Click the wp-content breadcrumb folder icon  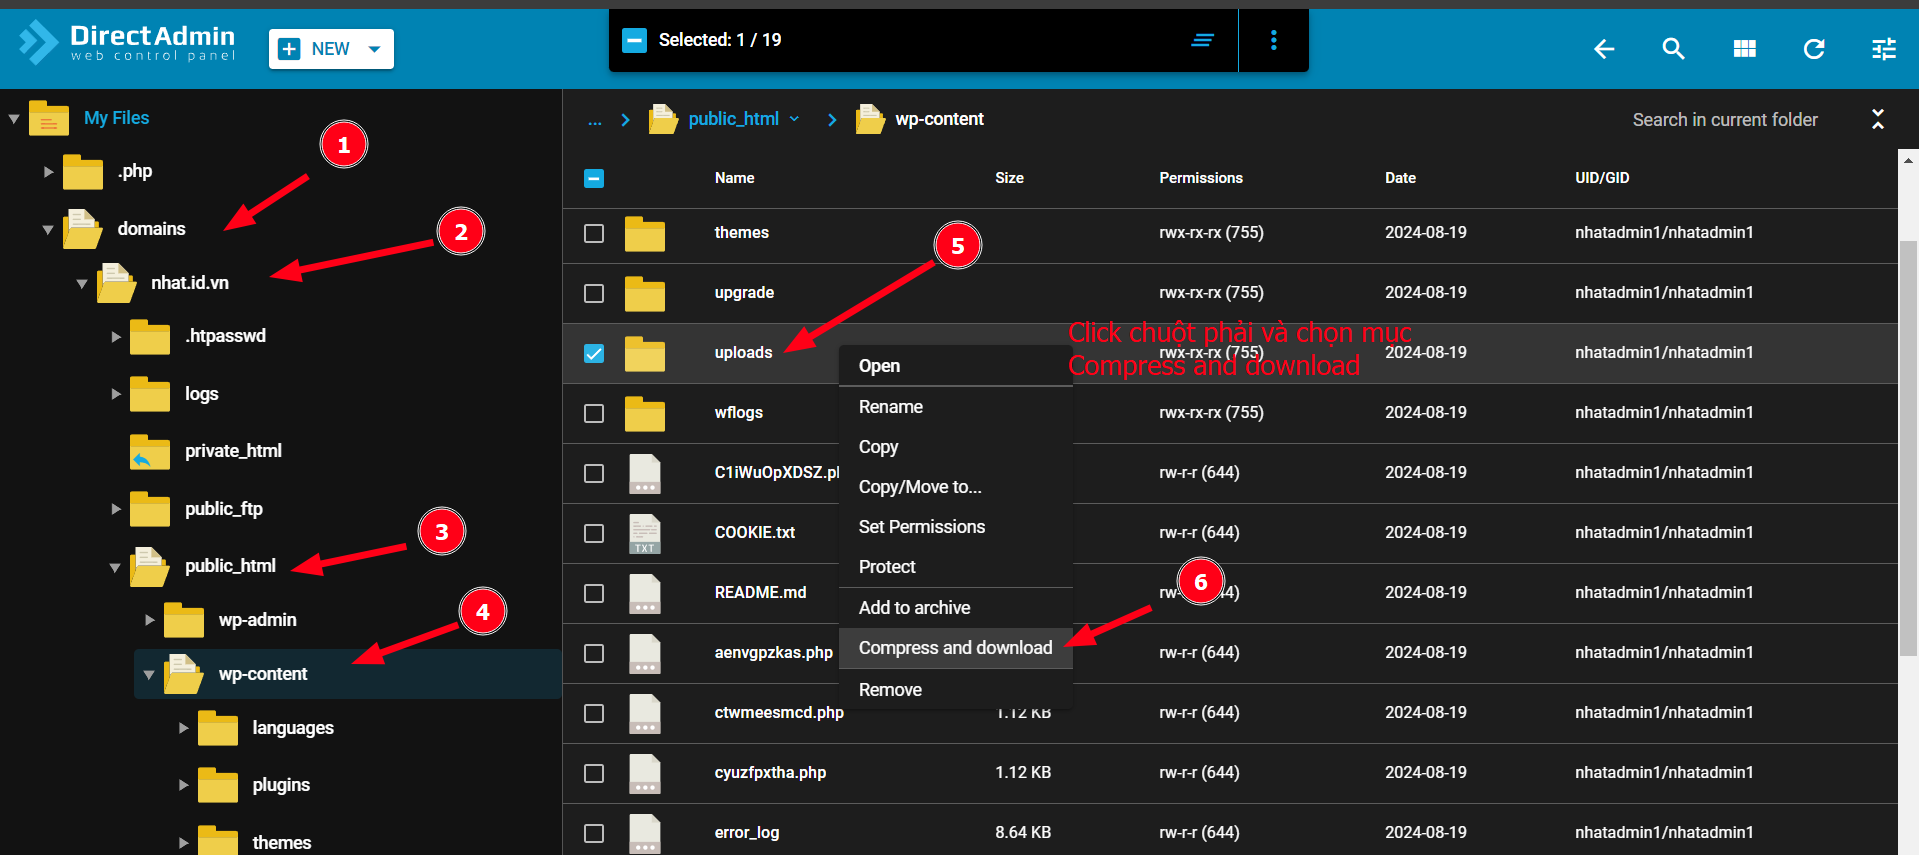(870, 119)
